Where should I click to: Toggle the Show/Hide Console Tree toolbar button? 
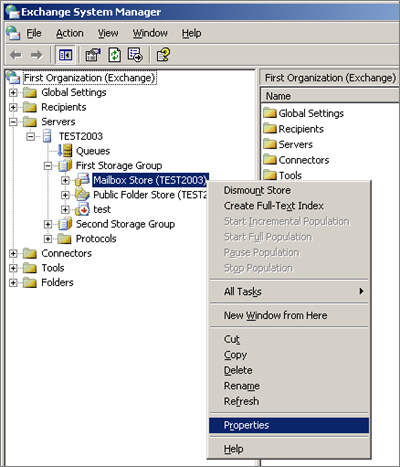pos(65,55)
